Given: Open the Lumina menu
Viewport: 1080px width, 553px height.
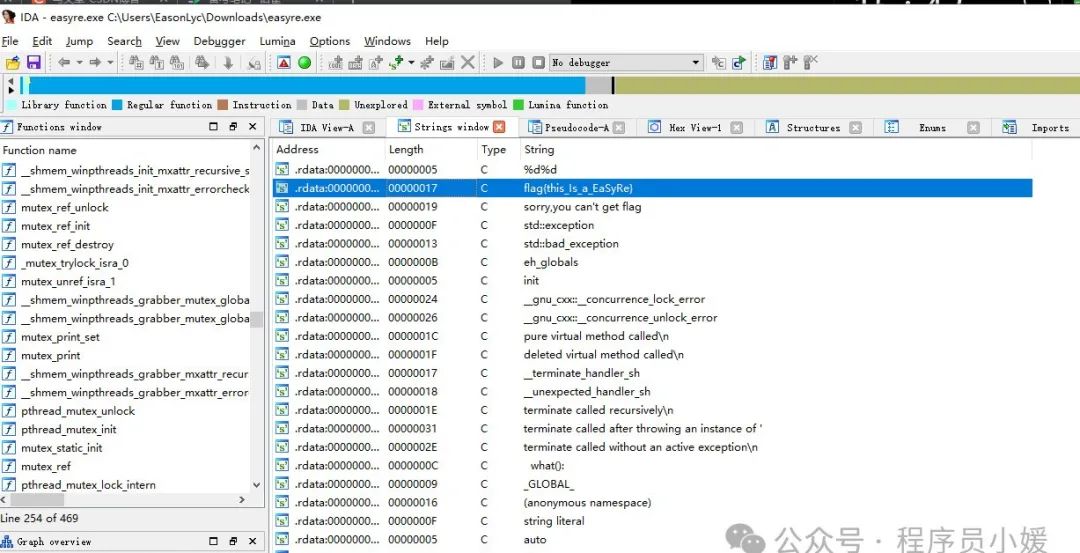Looking at the screenshot, I should [278, 41].
